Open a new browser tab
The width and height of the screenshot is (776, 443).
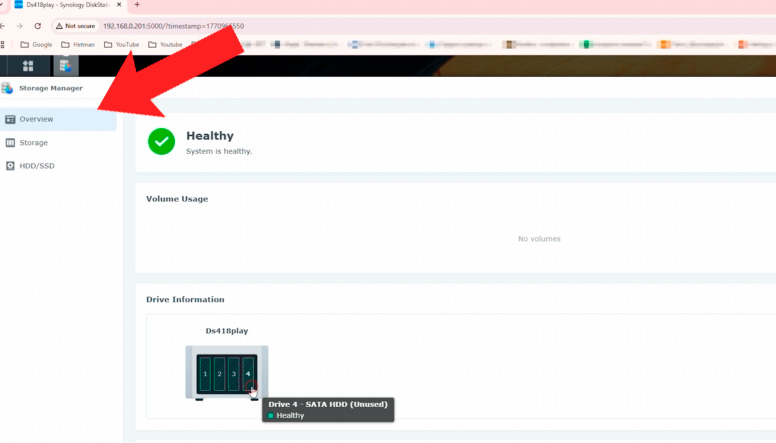(x=137, y=4)
